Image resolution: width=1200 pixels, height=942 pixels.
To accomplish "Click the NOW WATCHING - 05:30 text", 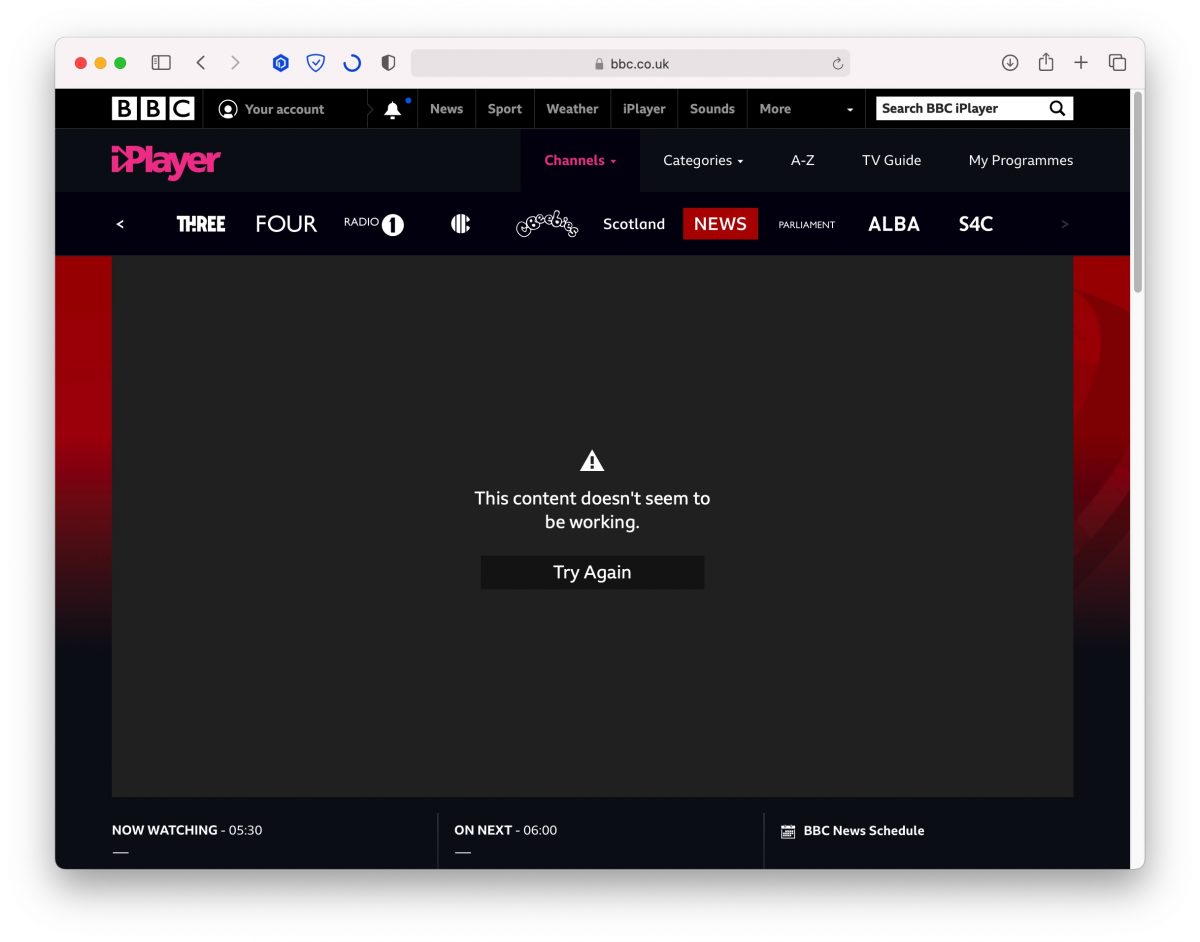I will [x=187, y=830].
